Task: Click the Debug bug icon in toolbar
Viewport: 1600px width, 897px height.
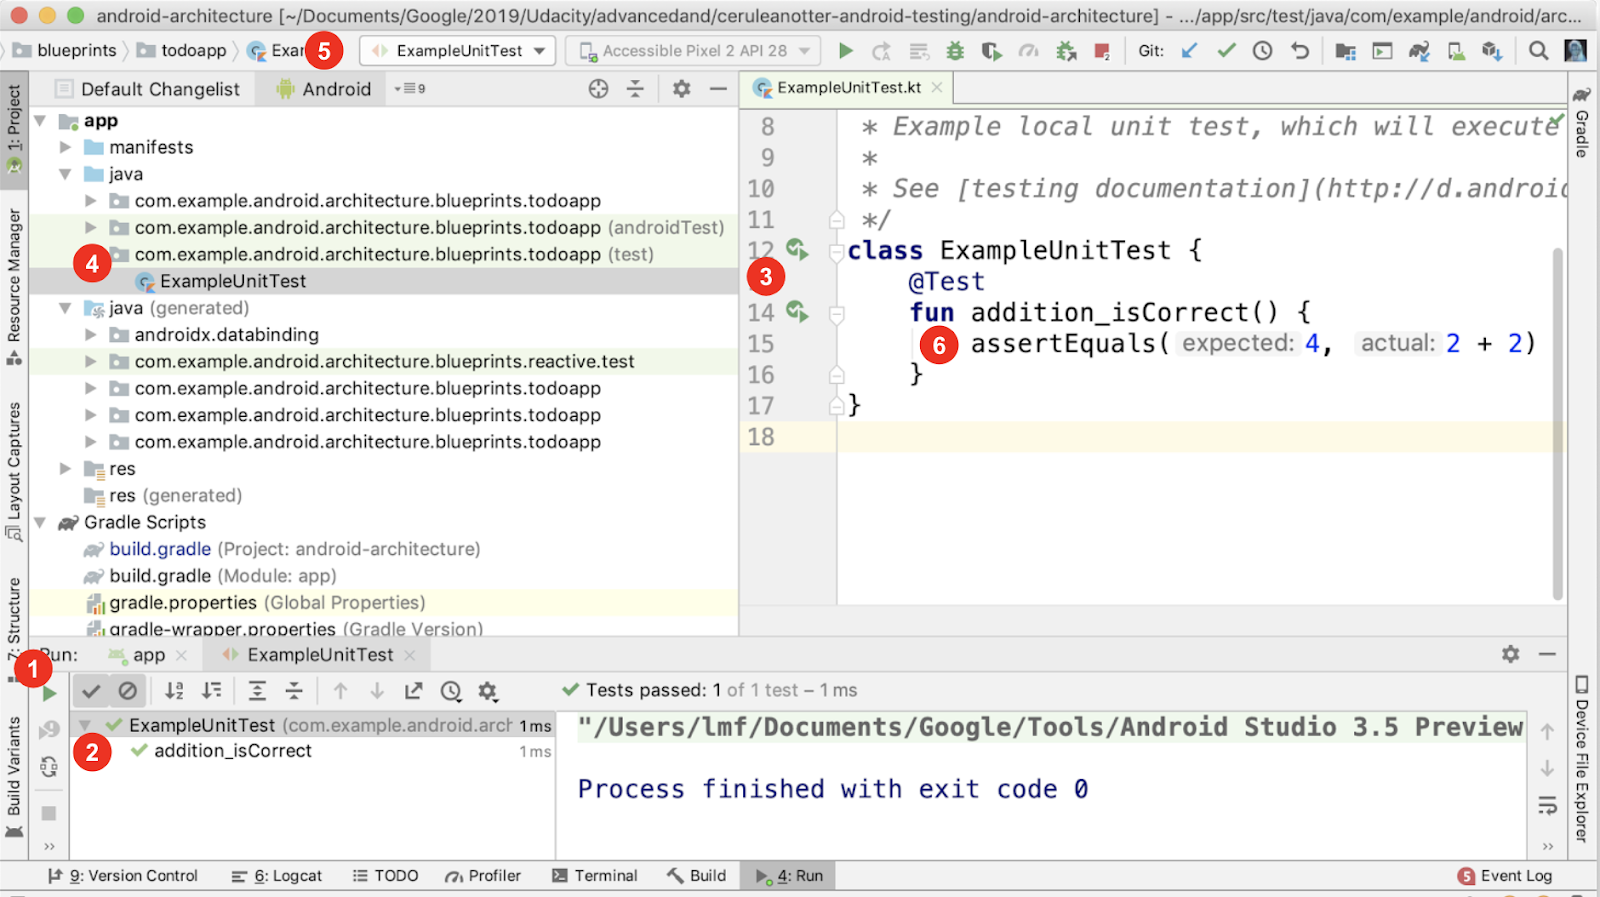Action: point(955,51)
